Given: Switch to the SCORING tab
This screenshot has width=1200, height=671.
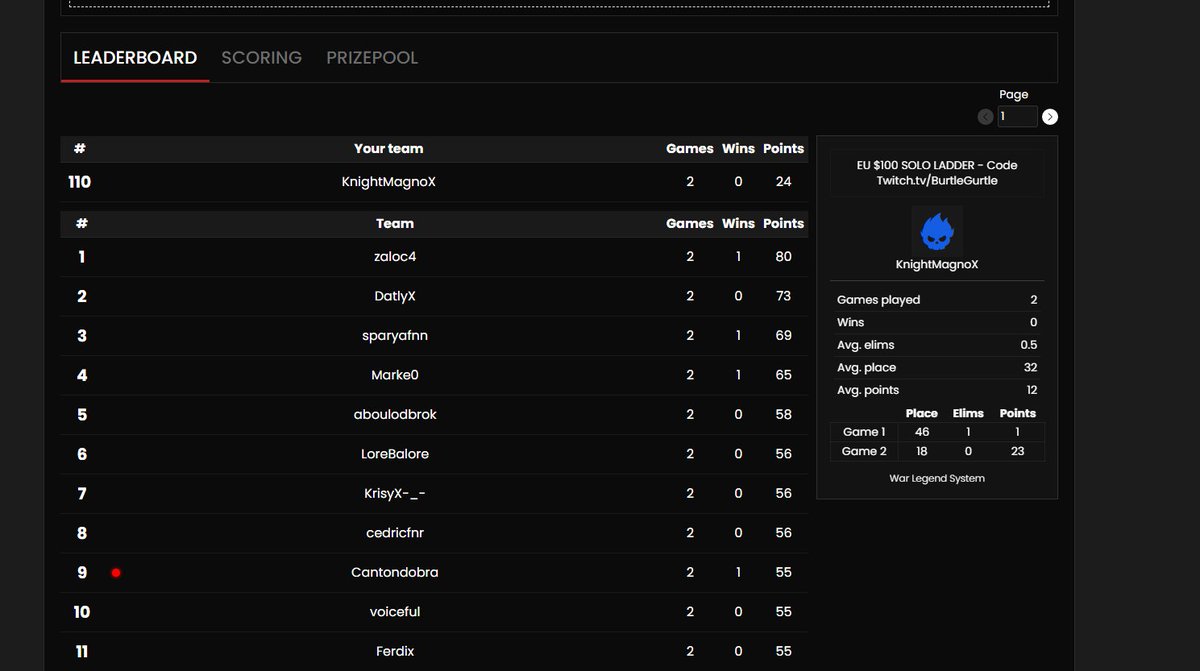Looking at the screenshot, I should point(261,57).
